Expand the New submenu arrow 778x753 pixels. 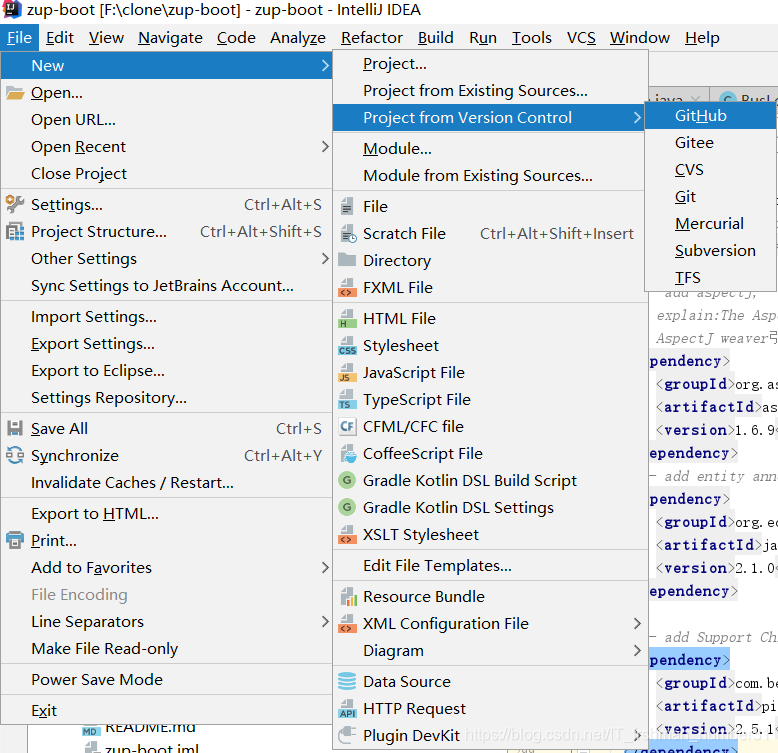click(x=325, y=65)
